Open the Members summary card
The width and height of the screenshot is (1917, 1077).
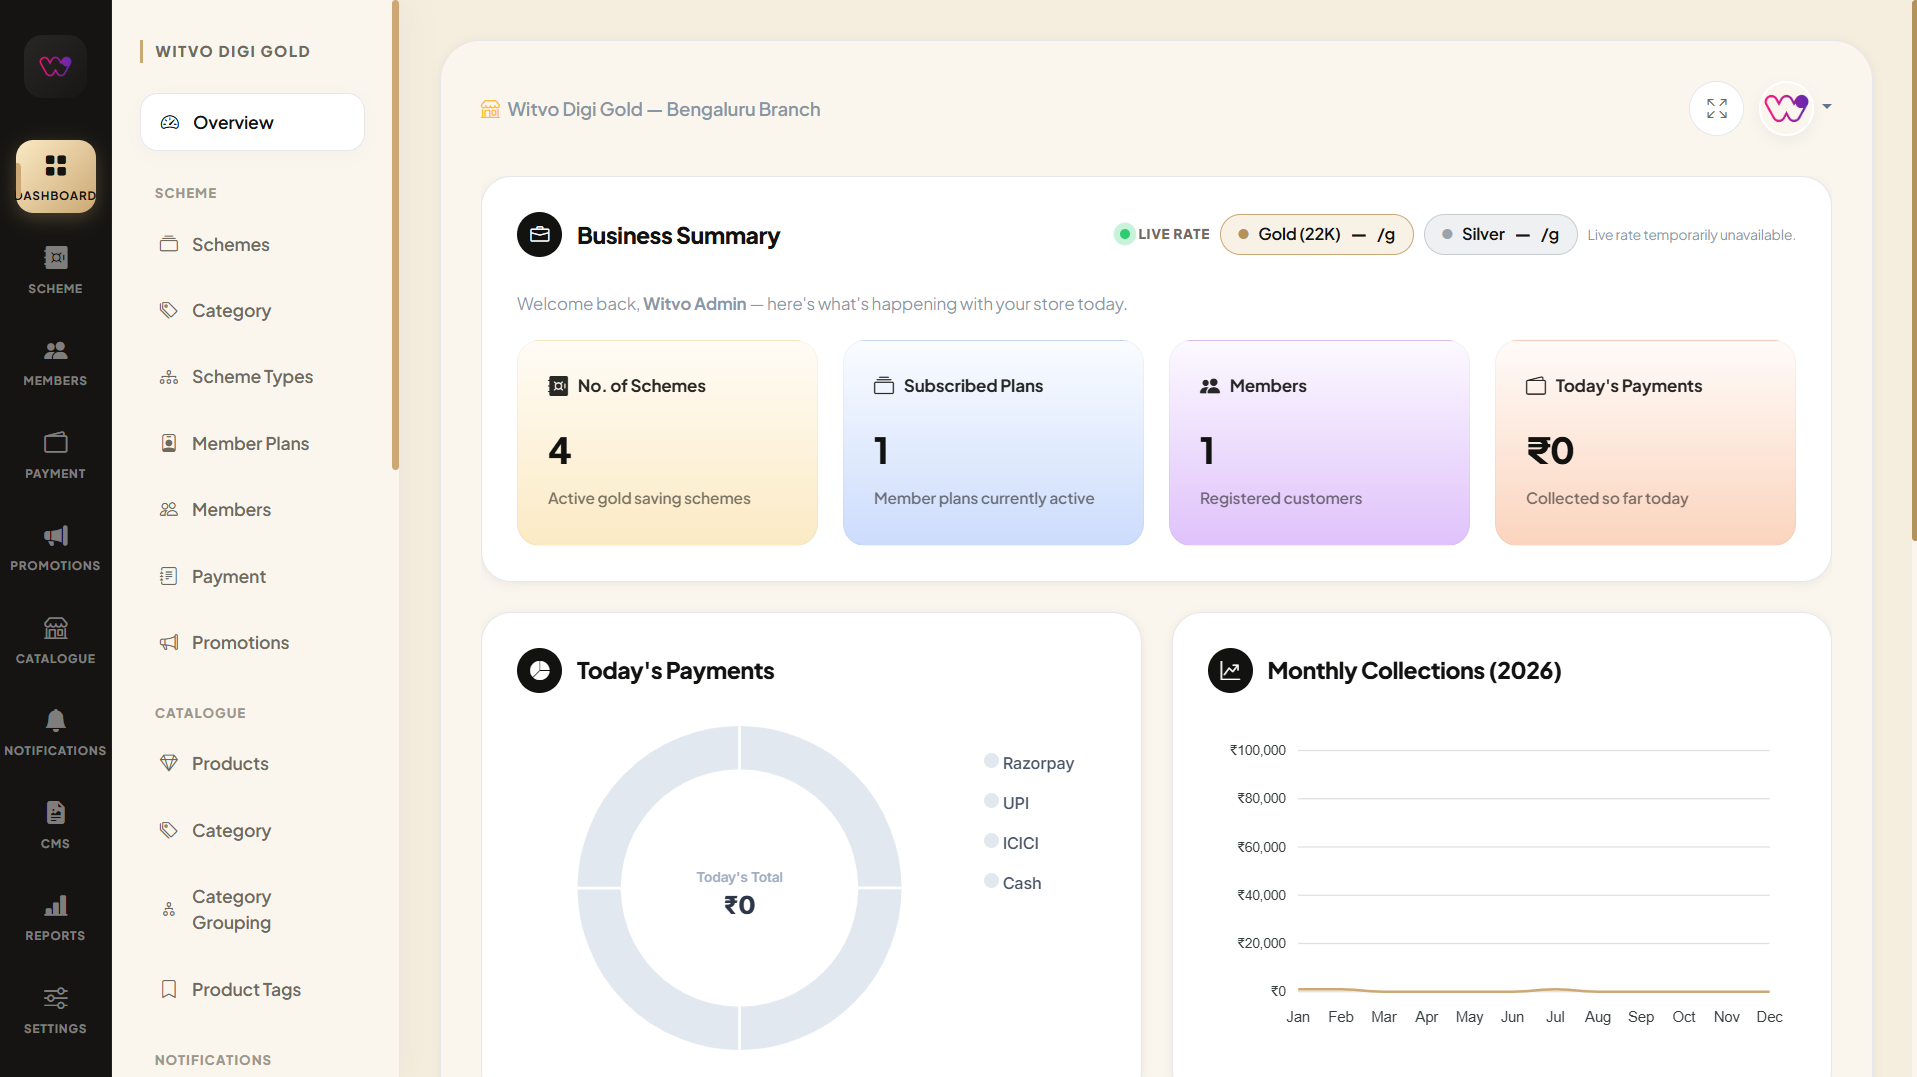[1319, 442]
